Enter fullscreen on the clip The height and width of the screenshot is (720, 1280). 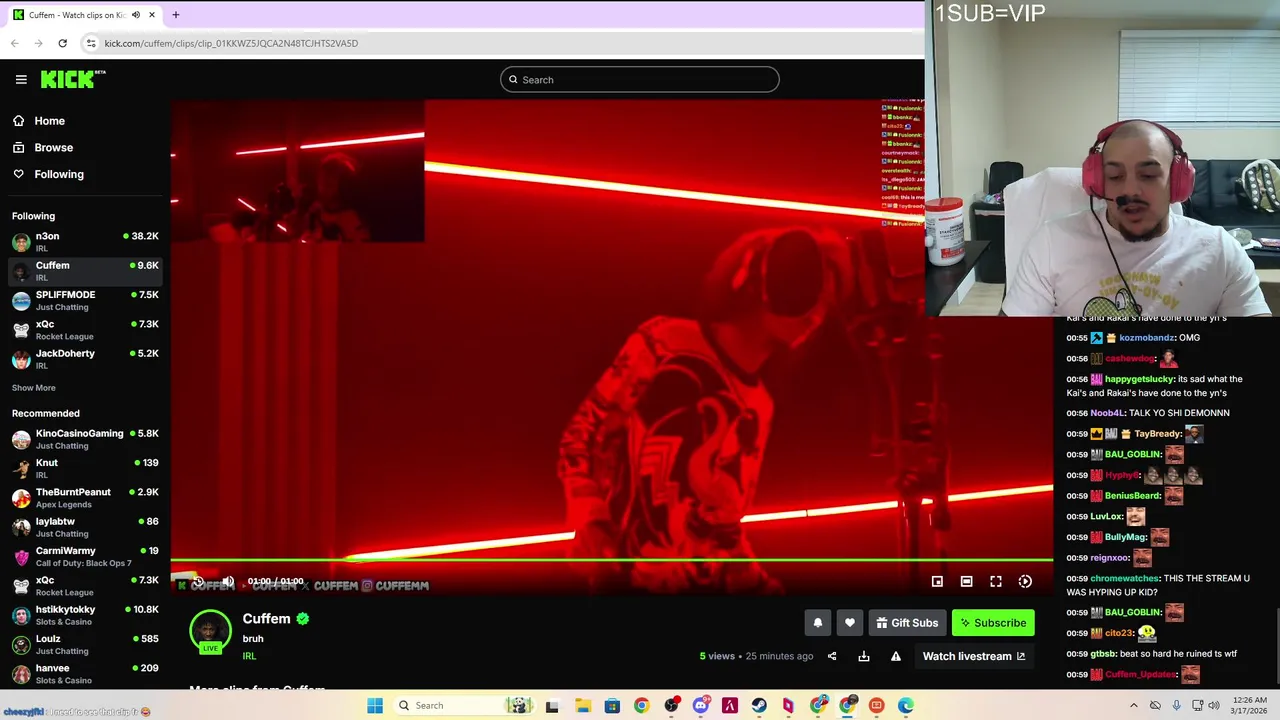[x=996, y=581]
